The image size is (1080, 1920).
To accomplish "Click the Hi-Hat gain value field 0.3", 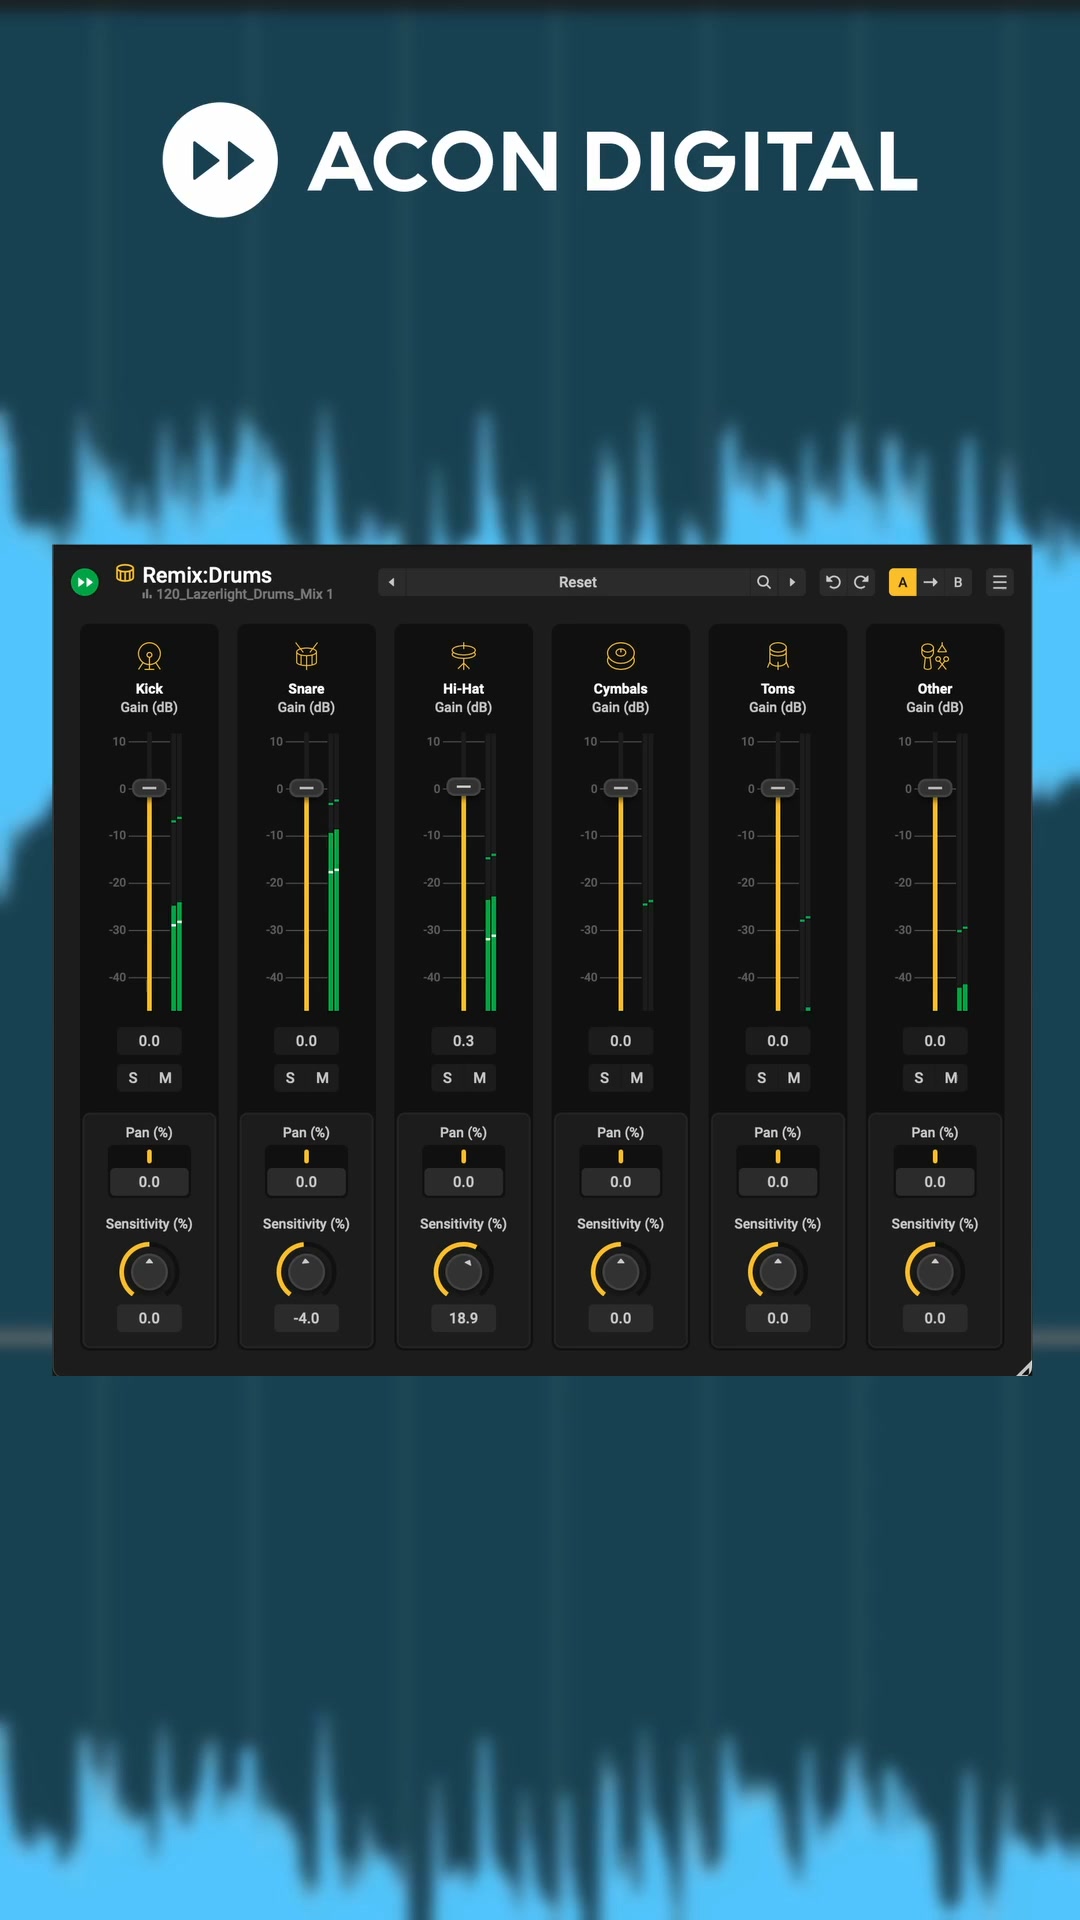I will pyautogui.click(x=463, y=1041).
